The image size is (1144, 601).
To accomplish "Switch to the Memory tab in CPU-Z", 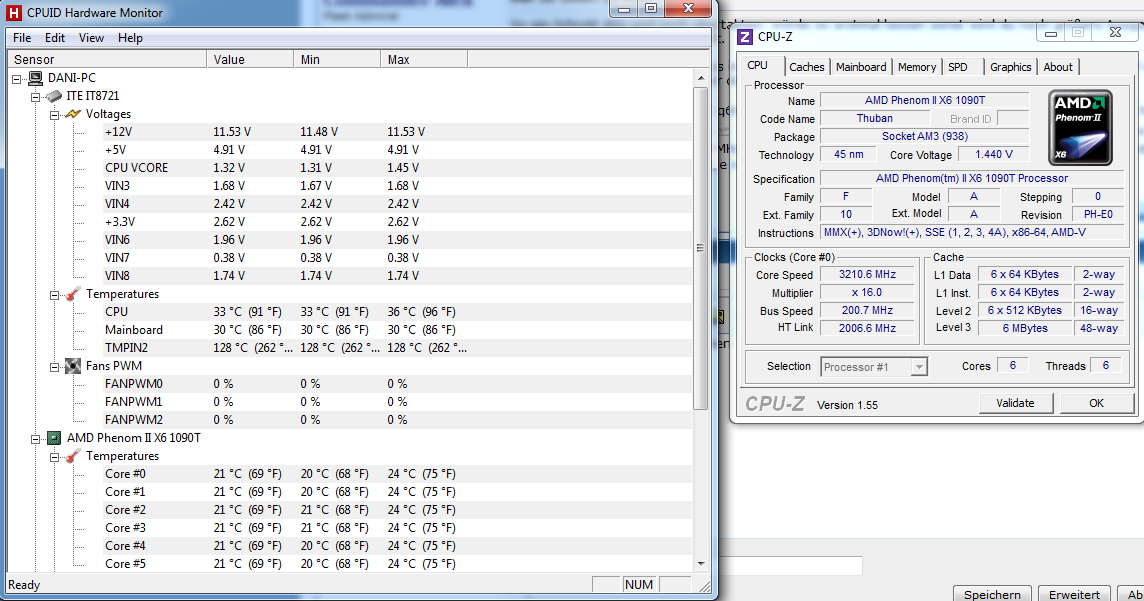I will (x=917, y=67).
